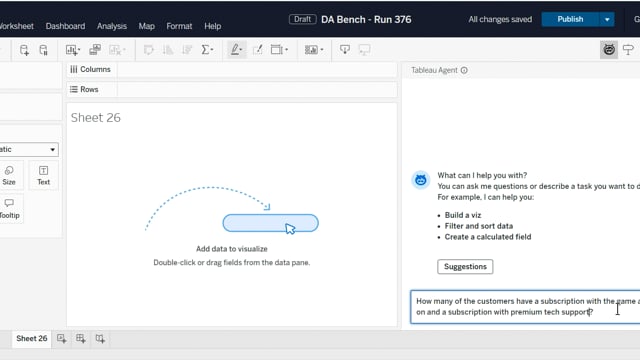This screenshot has width=640, height=360.
Task: Open the Analysis menu
Action: click(x=112, y=26)
